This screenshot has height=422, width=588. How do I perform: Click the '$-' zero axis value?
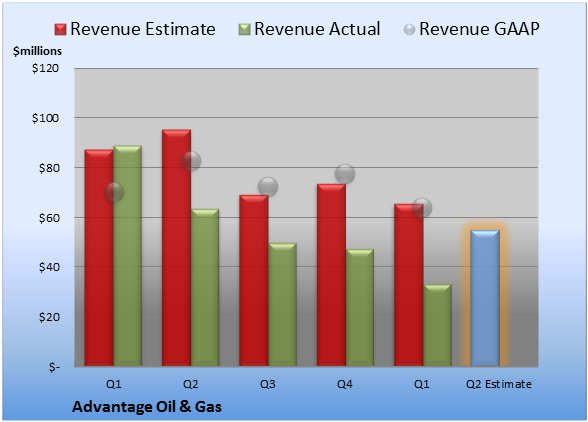[54, 367]
